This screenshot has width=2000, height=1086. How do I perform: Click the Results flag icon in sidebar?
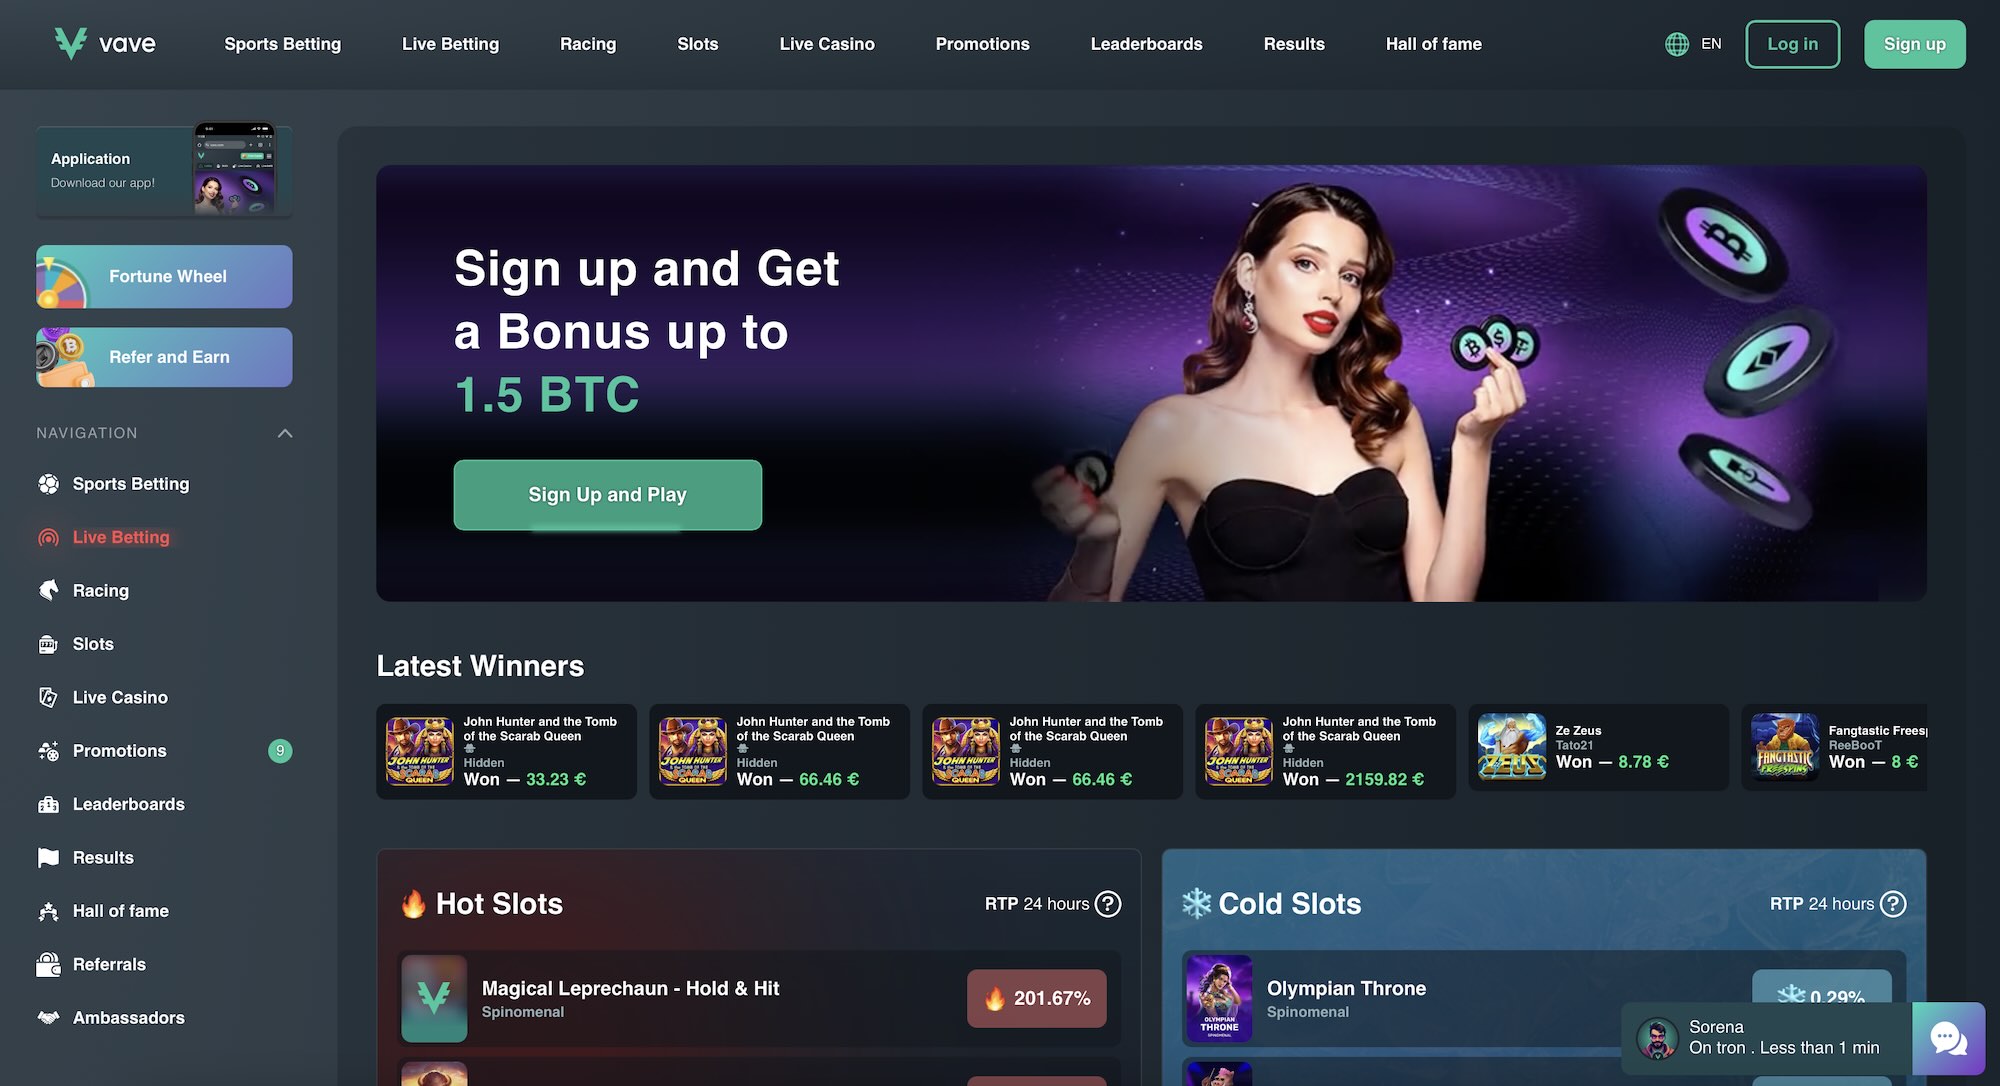(48, 858)
